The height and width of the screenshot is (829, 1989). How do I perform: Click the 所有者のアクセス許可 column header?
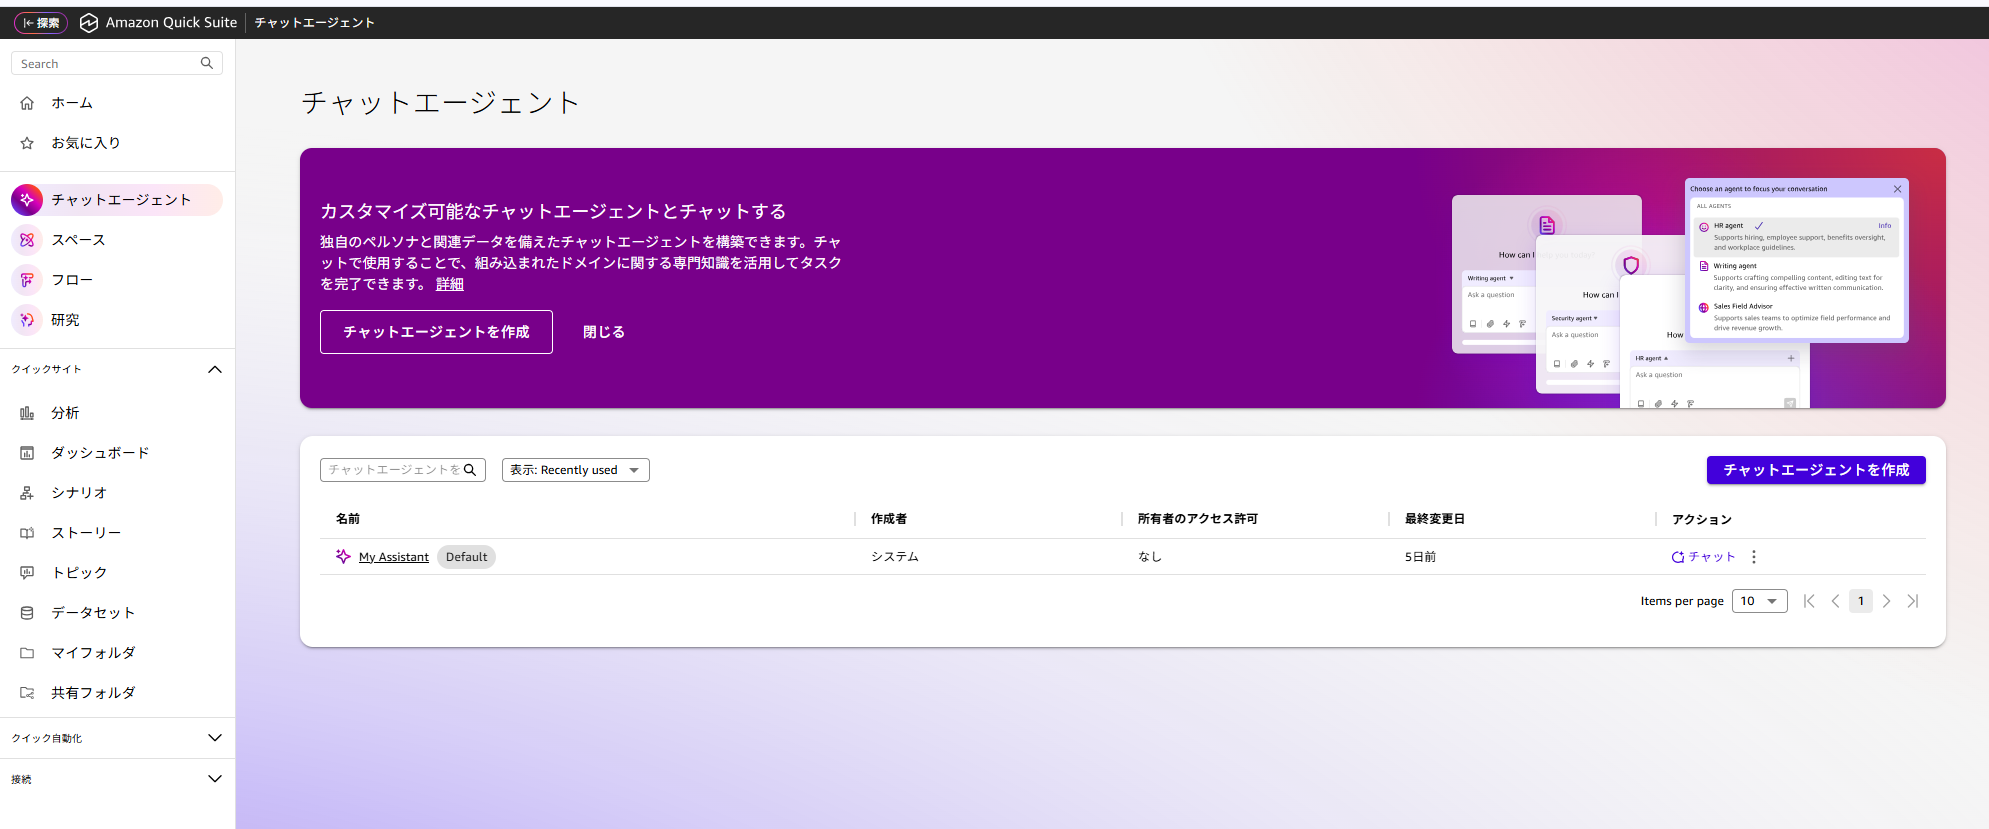pyautogui.click(x=1198, y=519)
